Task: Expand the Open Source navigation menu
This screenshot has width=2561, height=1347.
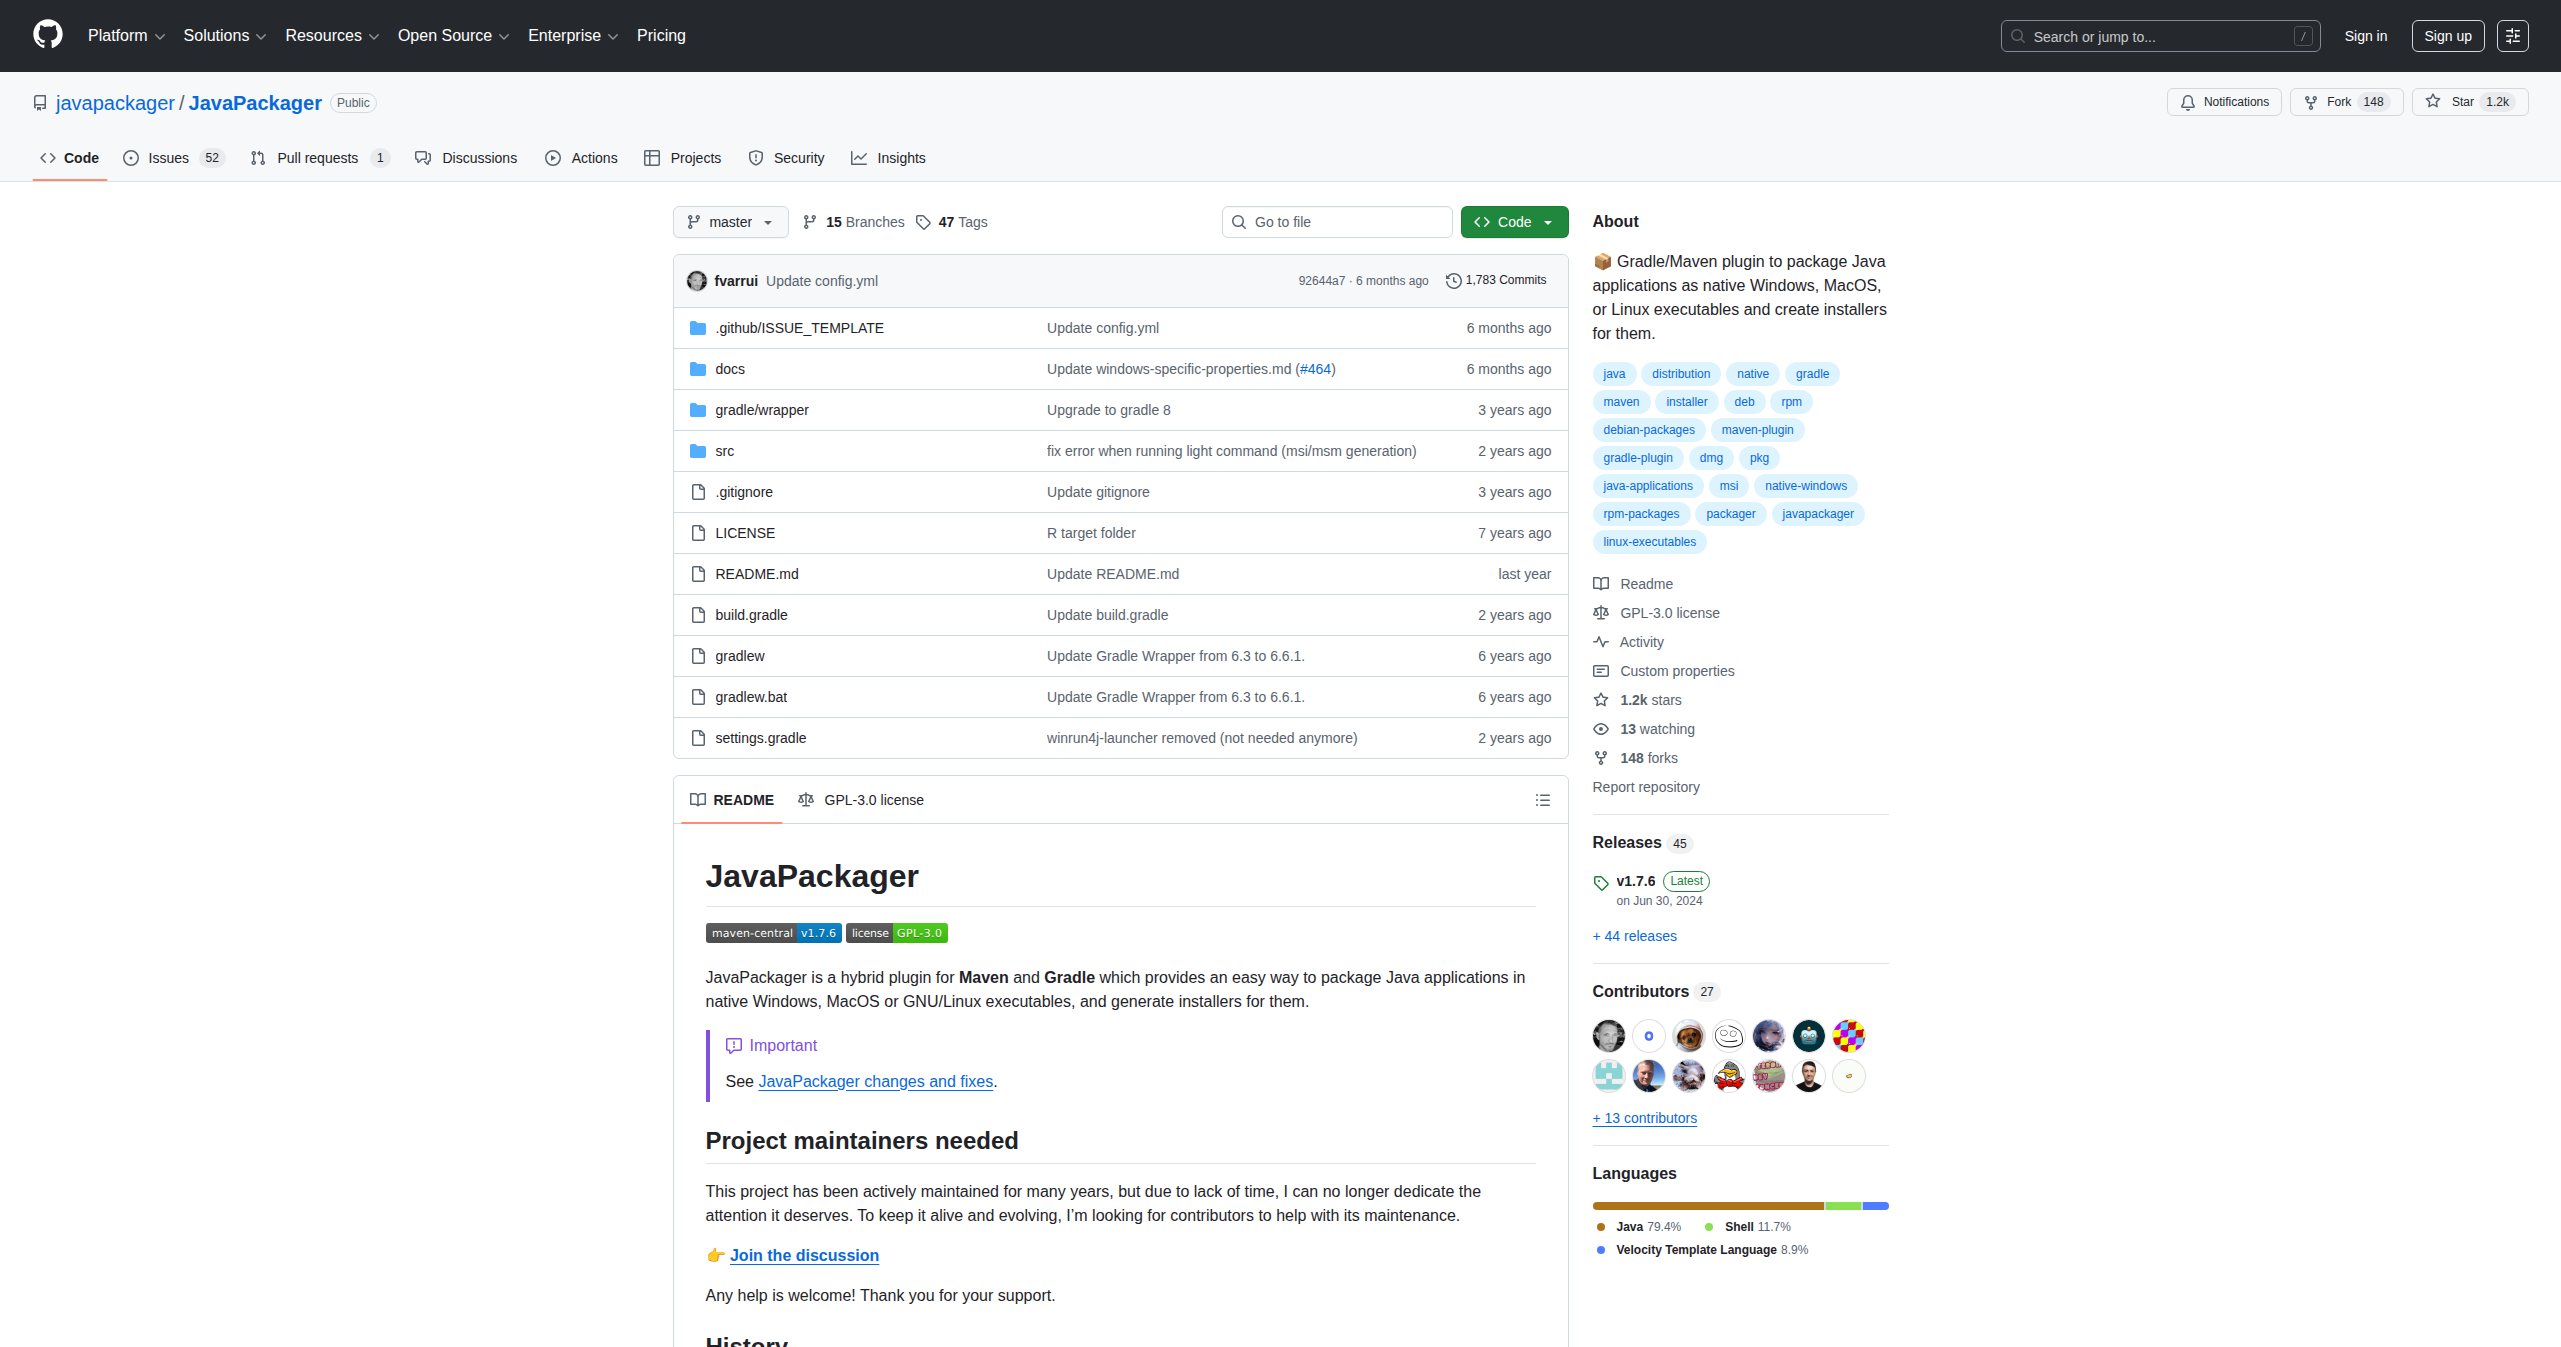Action: coord(453,36)
